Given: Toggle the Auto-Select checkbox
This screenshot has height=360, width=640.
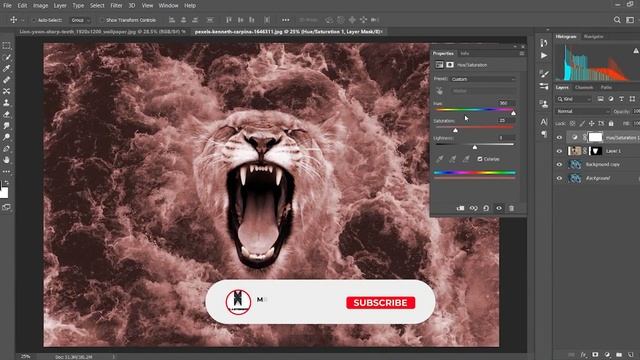Looking at the screenshot, I should click(34, 20).
